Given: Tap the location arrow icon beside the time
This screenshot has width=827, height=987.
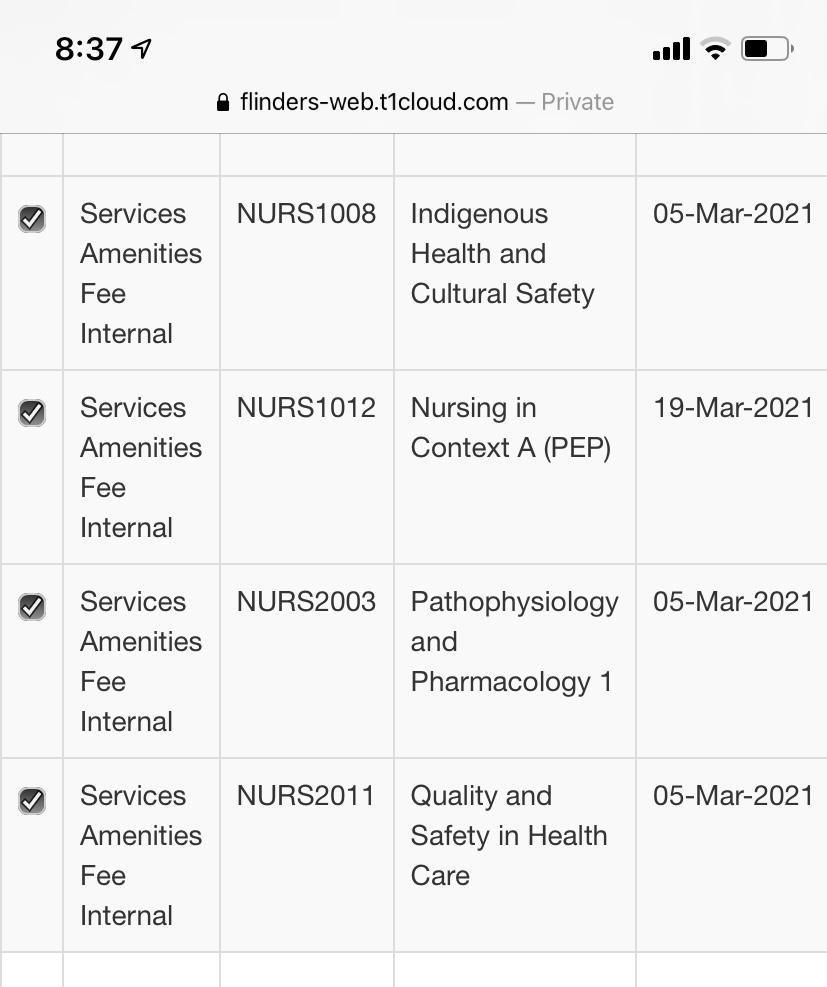Looking at the screenshot, I should coord(142,48).
